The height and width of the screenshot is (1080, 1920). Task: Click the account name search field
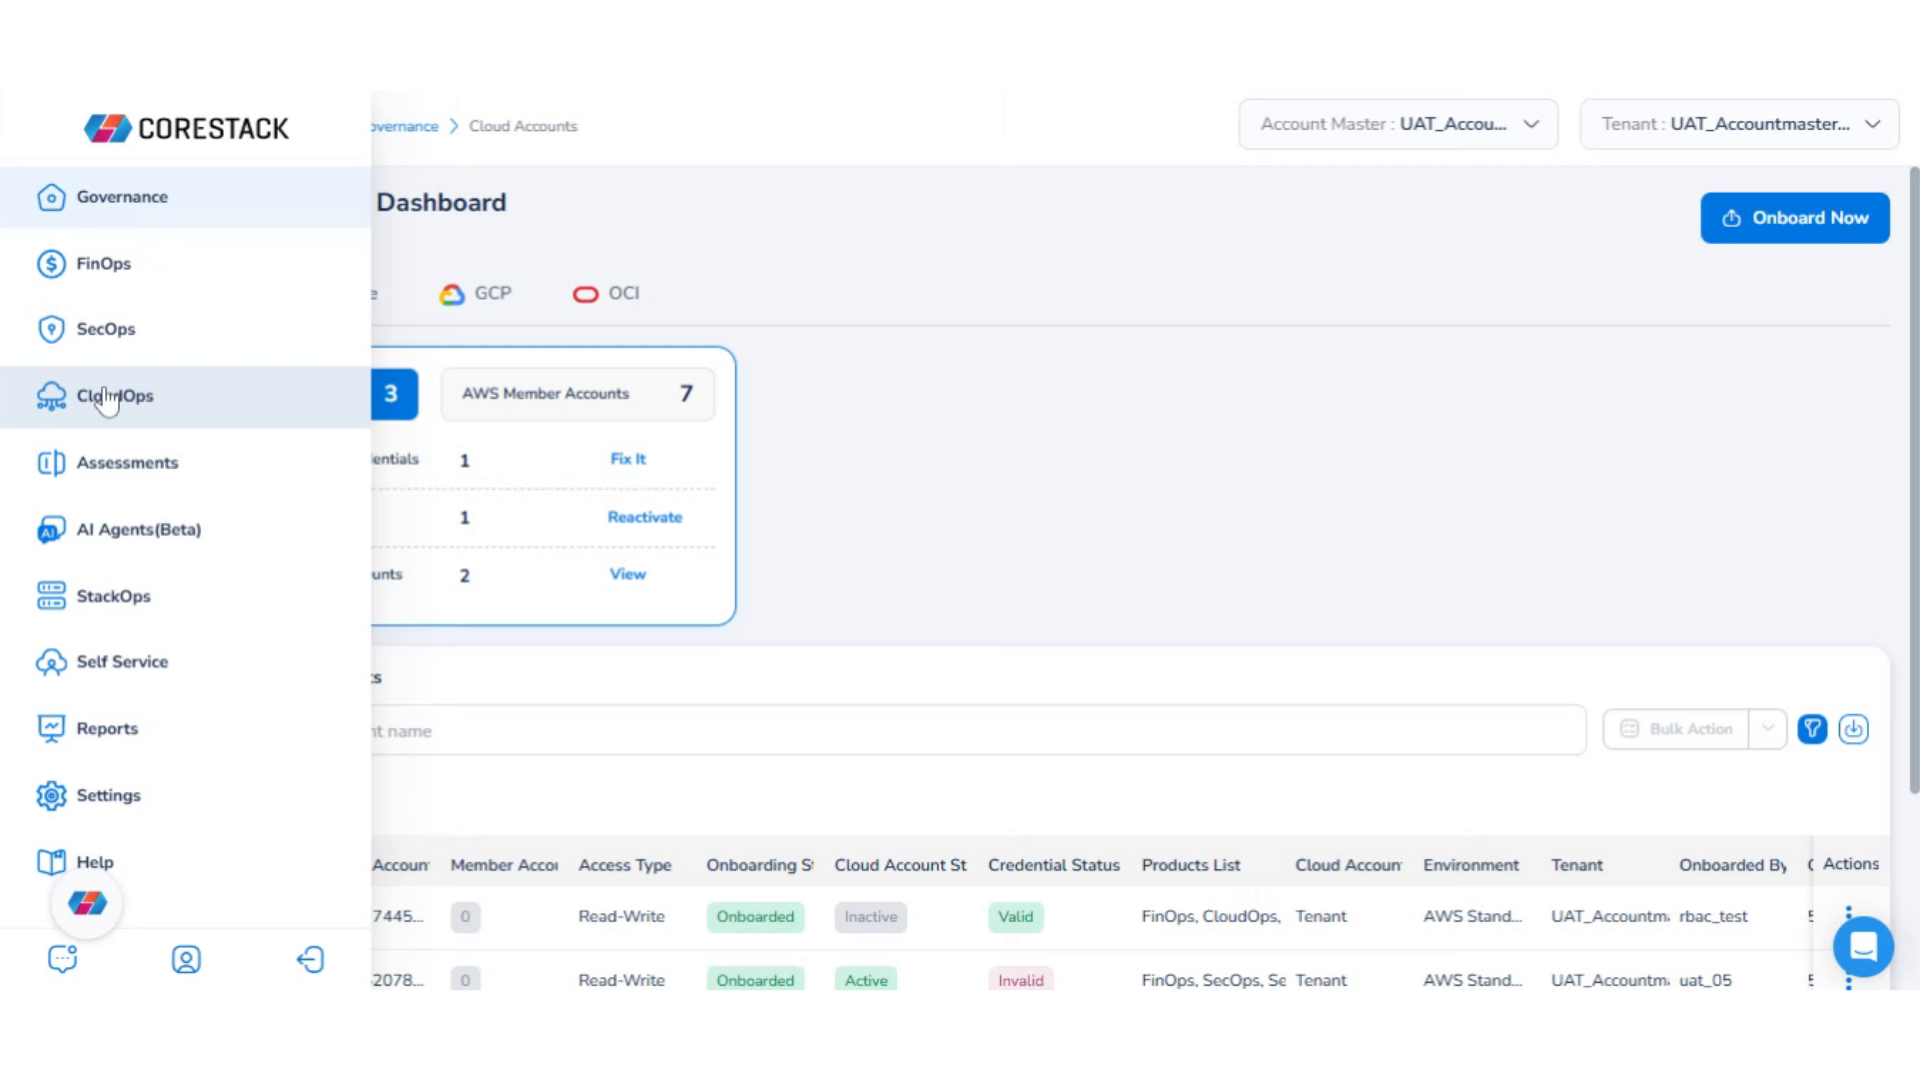978,731
